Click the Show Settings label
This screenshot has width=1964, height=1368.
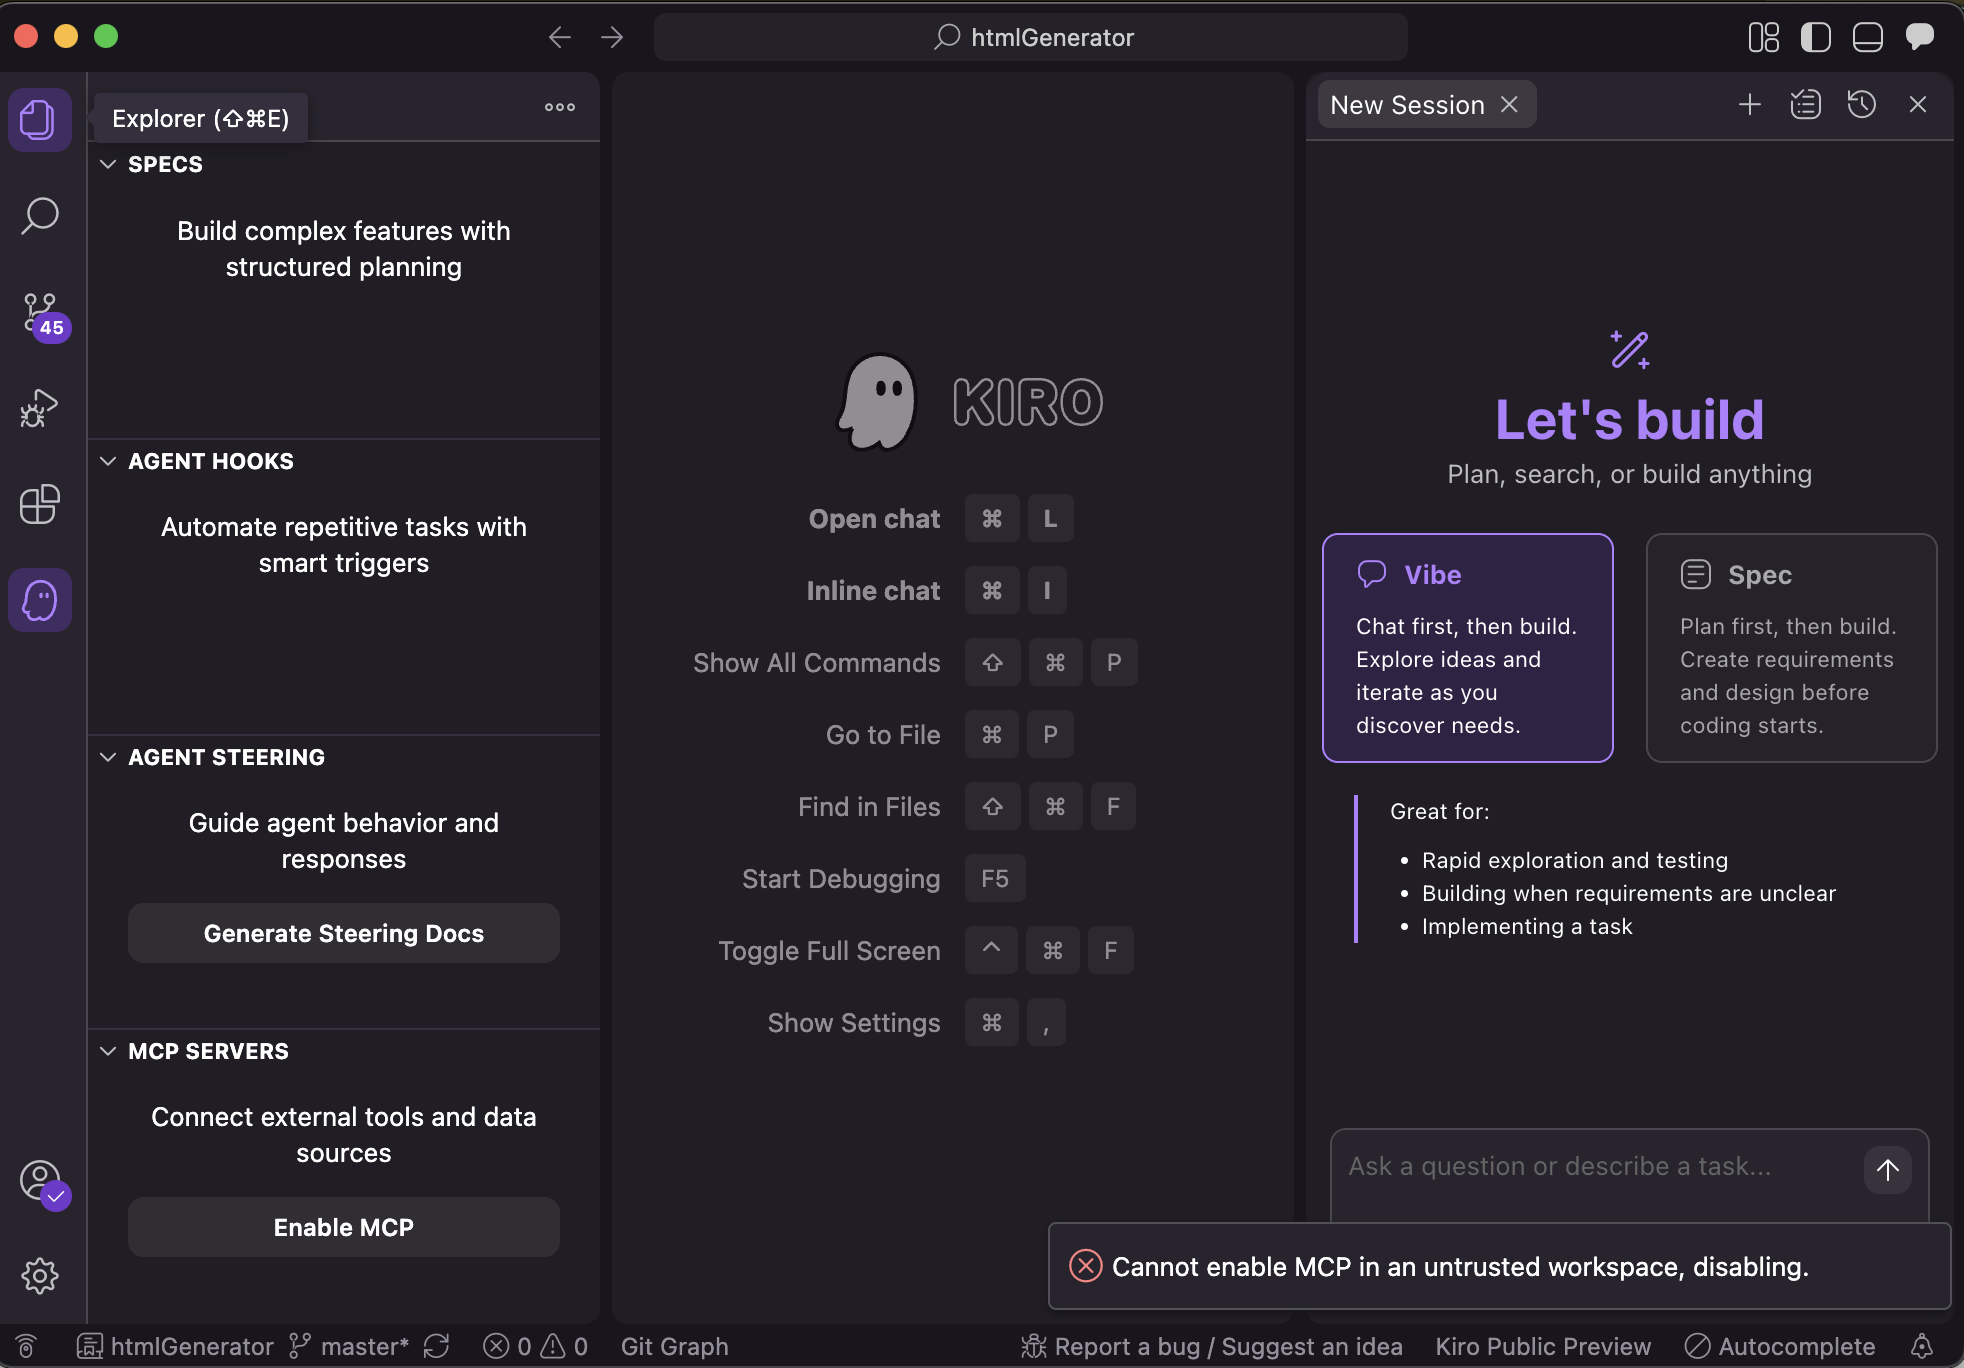coord(854,1023)
